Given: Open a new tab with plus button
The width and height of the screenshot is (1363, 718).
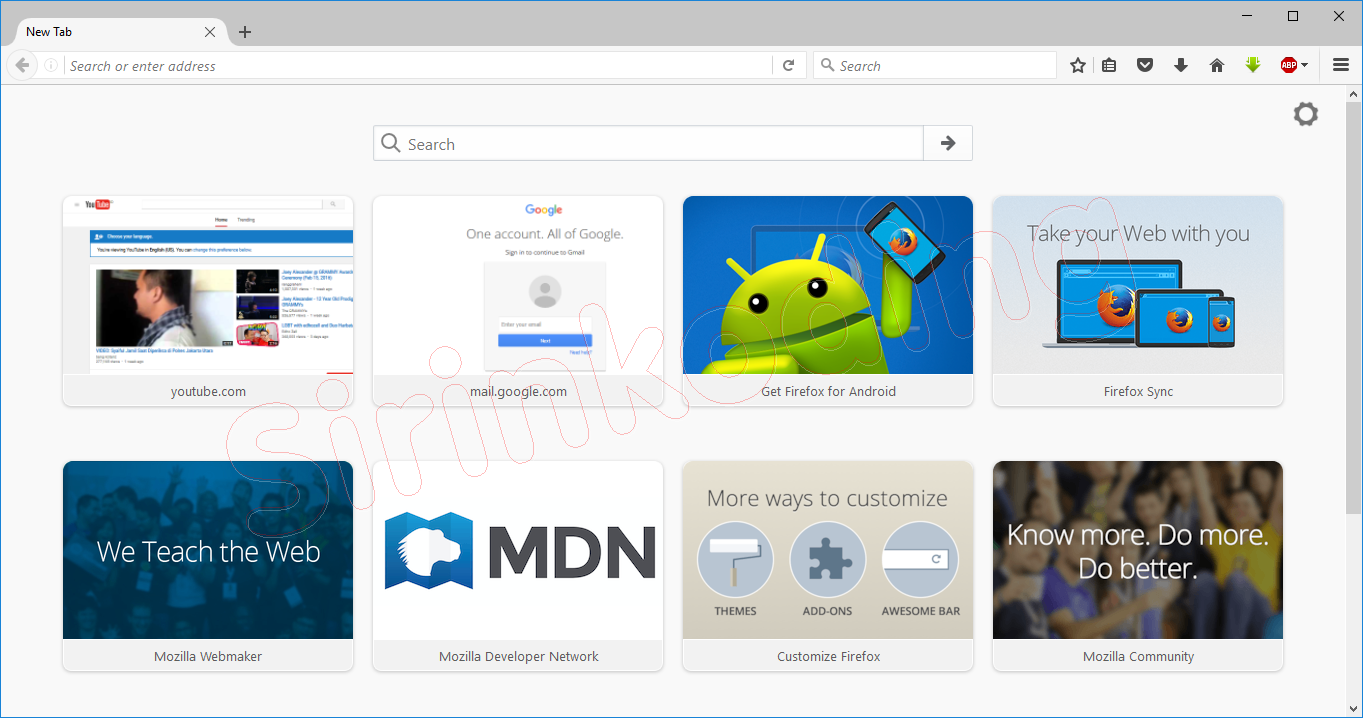Looking at the screenshot, I should (245, 32).
